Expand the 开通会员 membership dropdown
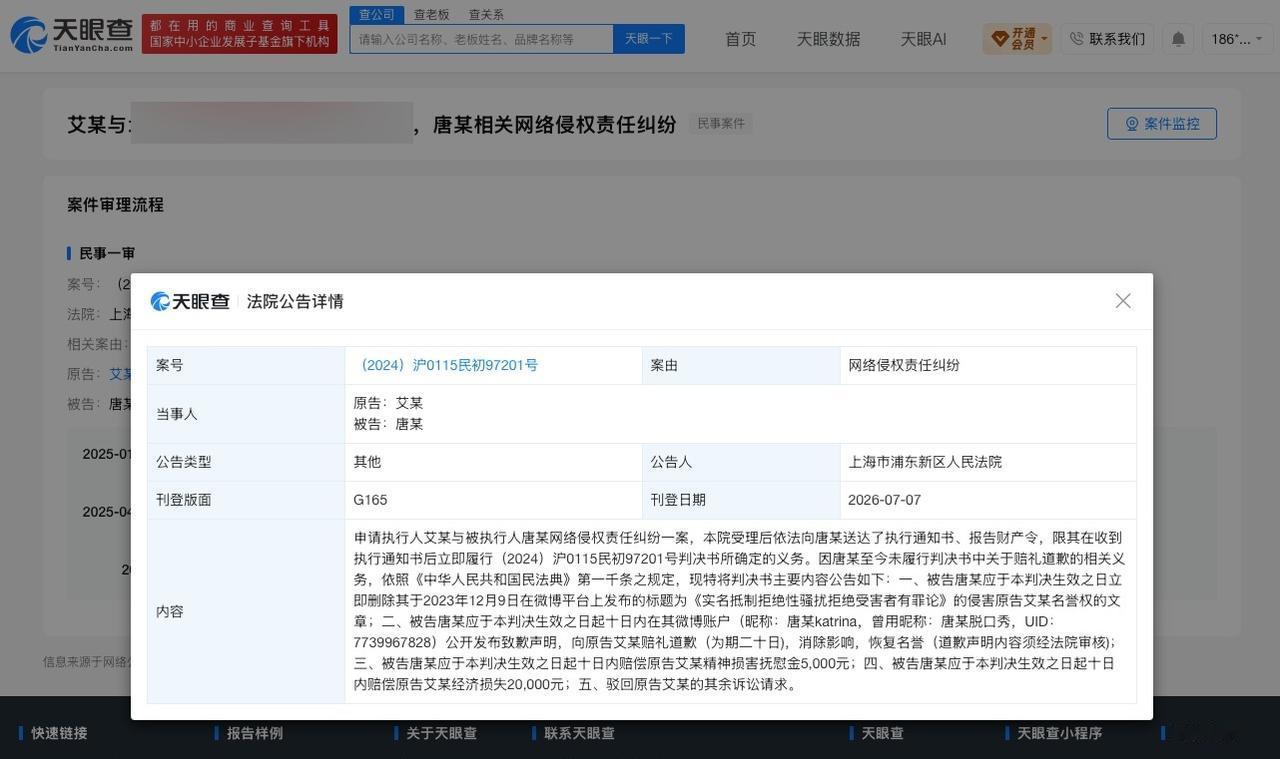The image size is (1280, 759). [1017, 39]
